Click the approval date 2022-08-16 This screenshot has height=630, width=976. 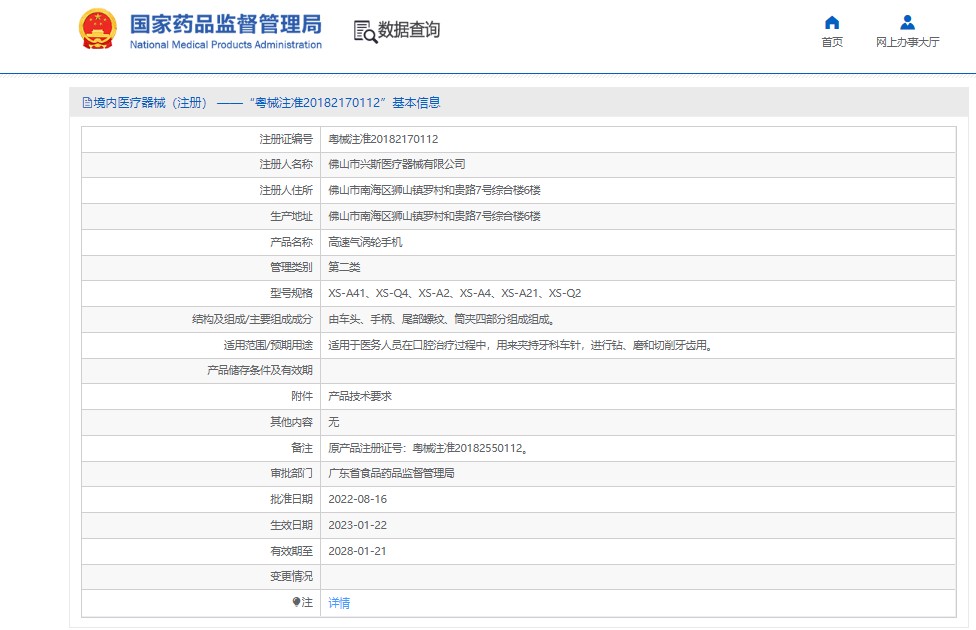click(x=357, y=499)
